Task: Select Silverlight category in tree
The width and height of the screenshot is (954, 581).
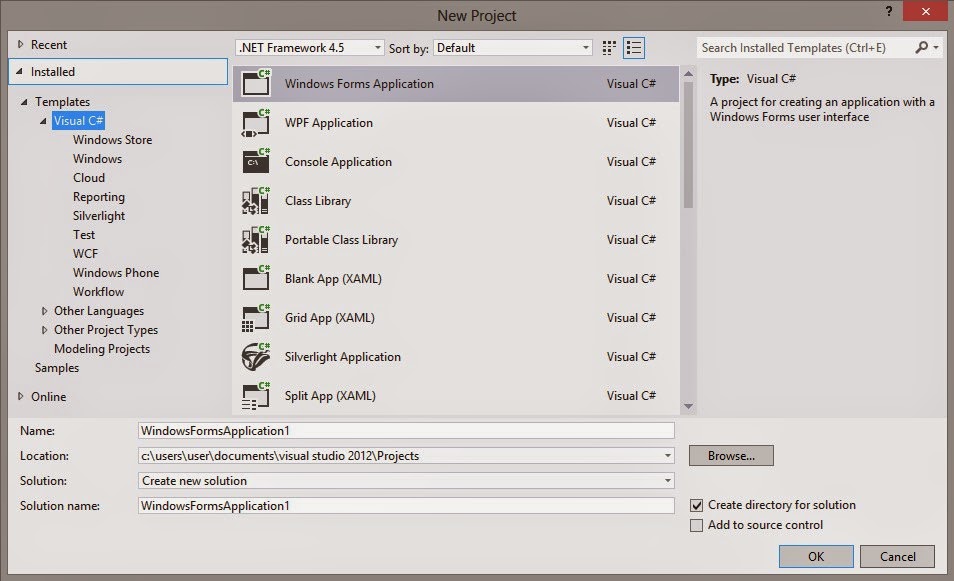Action: click(99, 215)
